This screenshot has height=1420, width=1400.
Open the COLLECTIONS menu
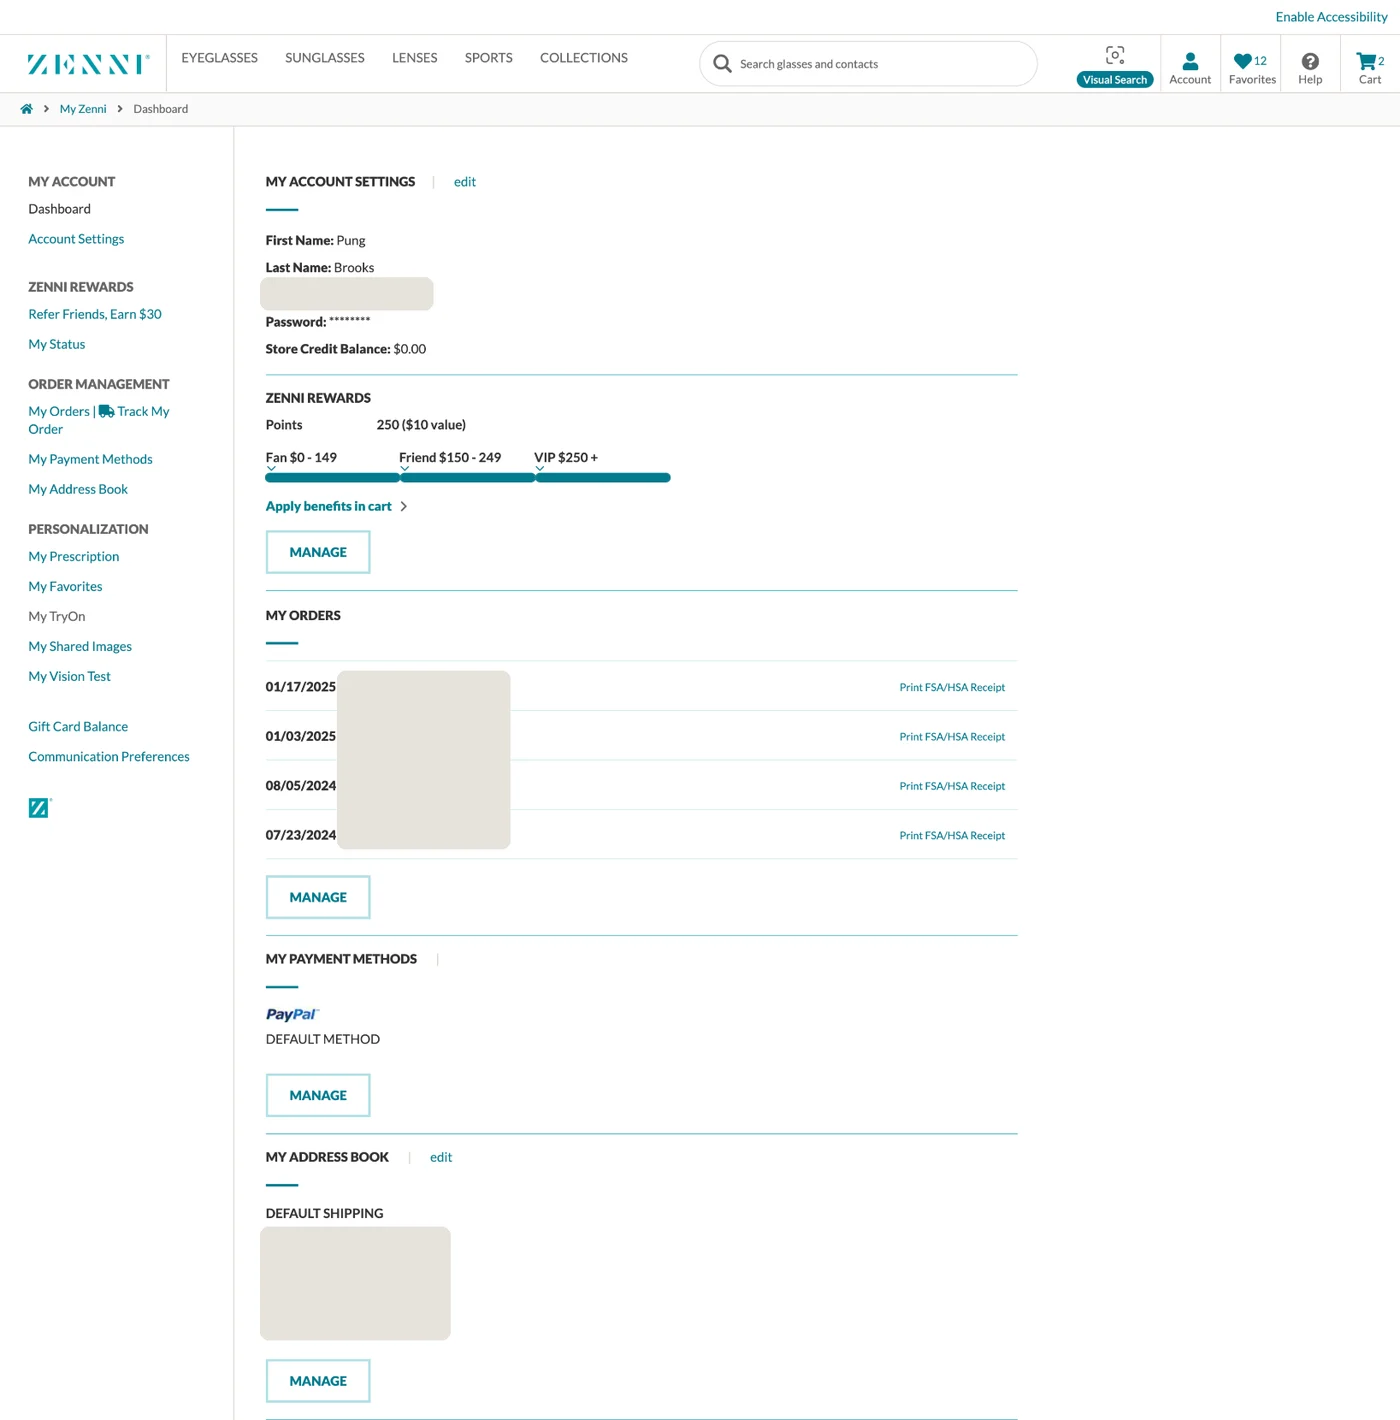click(x=584, y=58)
